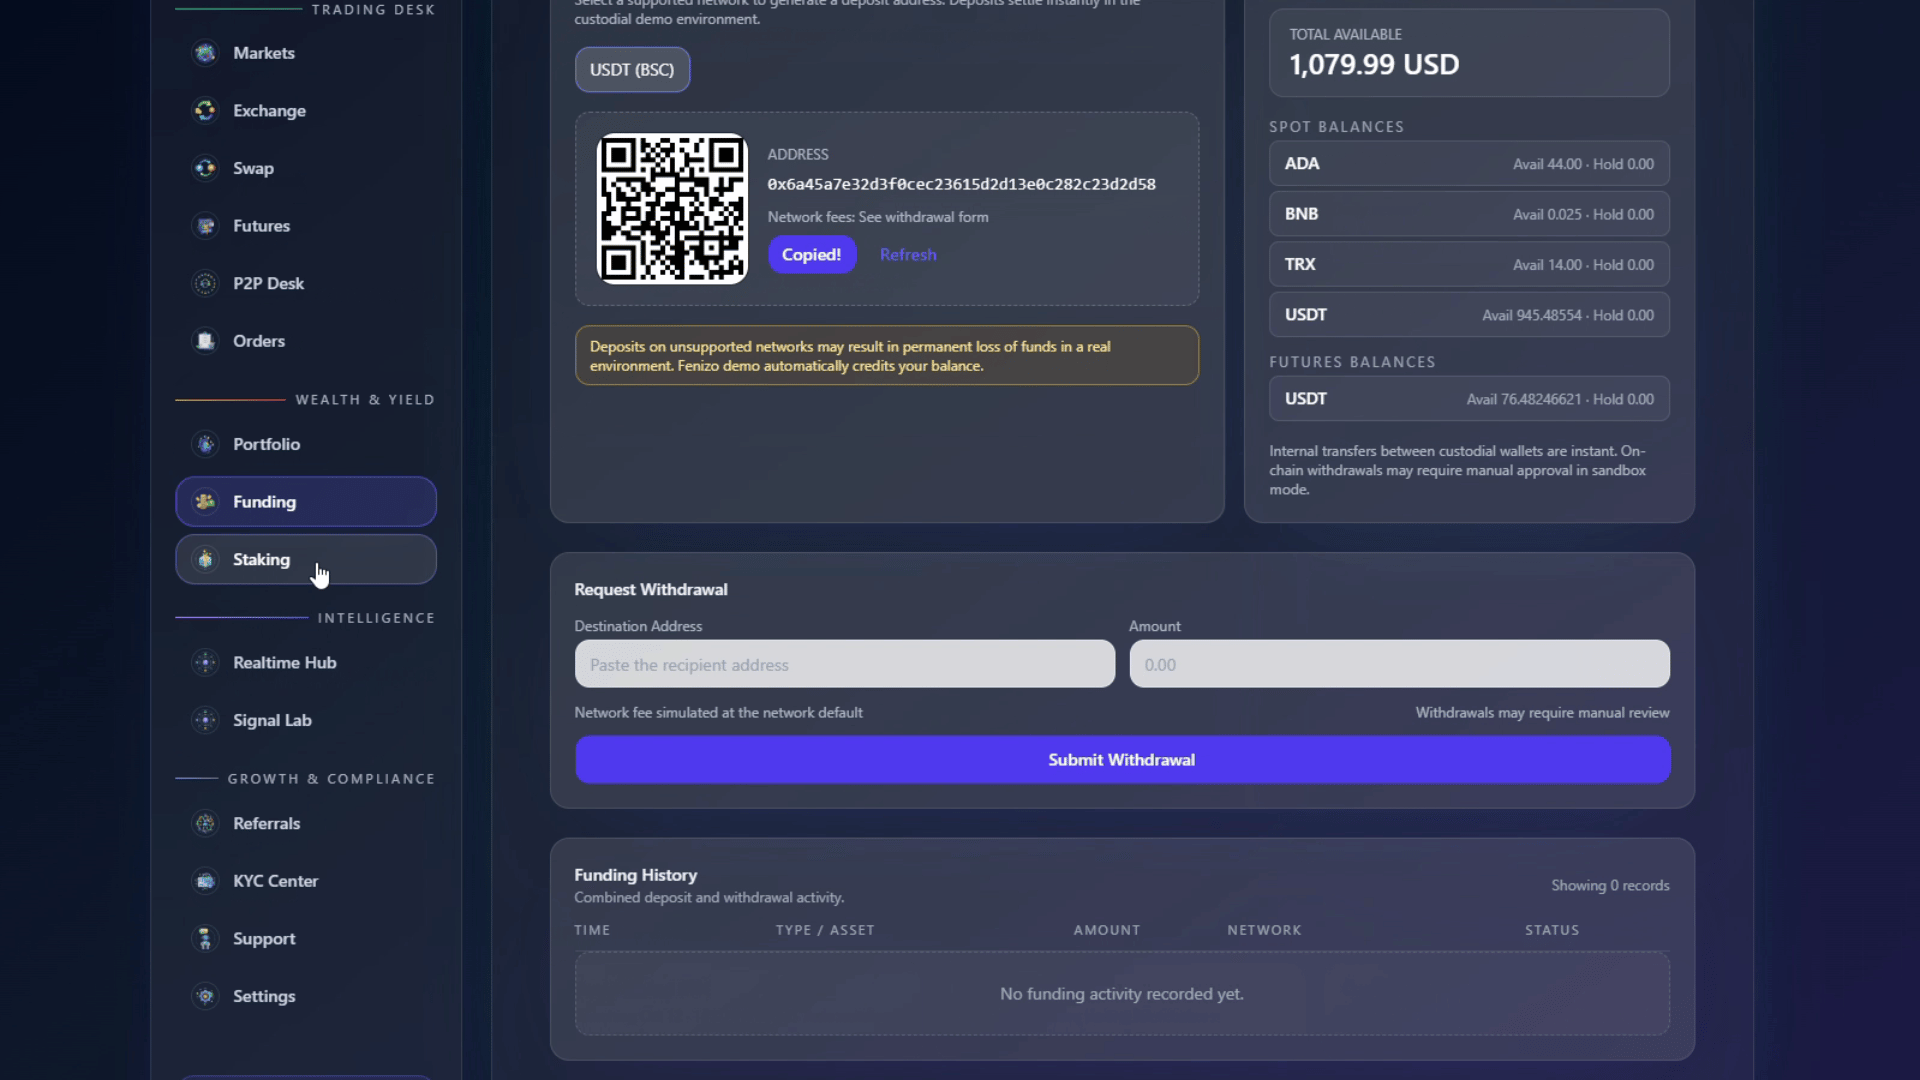1920x1080 pixels.
Task: Click Refresh to regenerate deposit address
Action: [907, 254]
